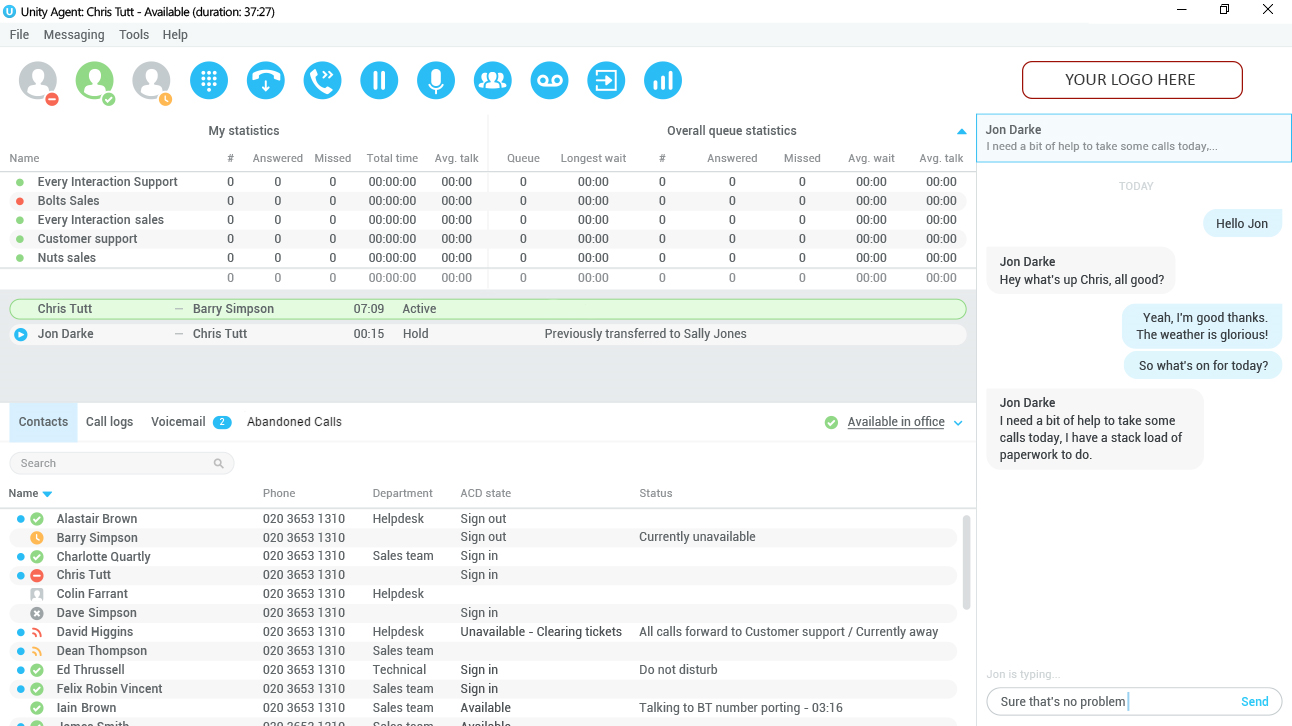
Task: Open the Messaging menu
Action: tap(74, 35)
